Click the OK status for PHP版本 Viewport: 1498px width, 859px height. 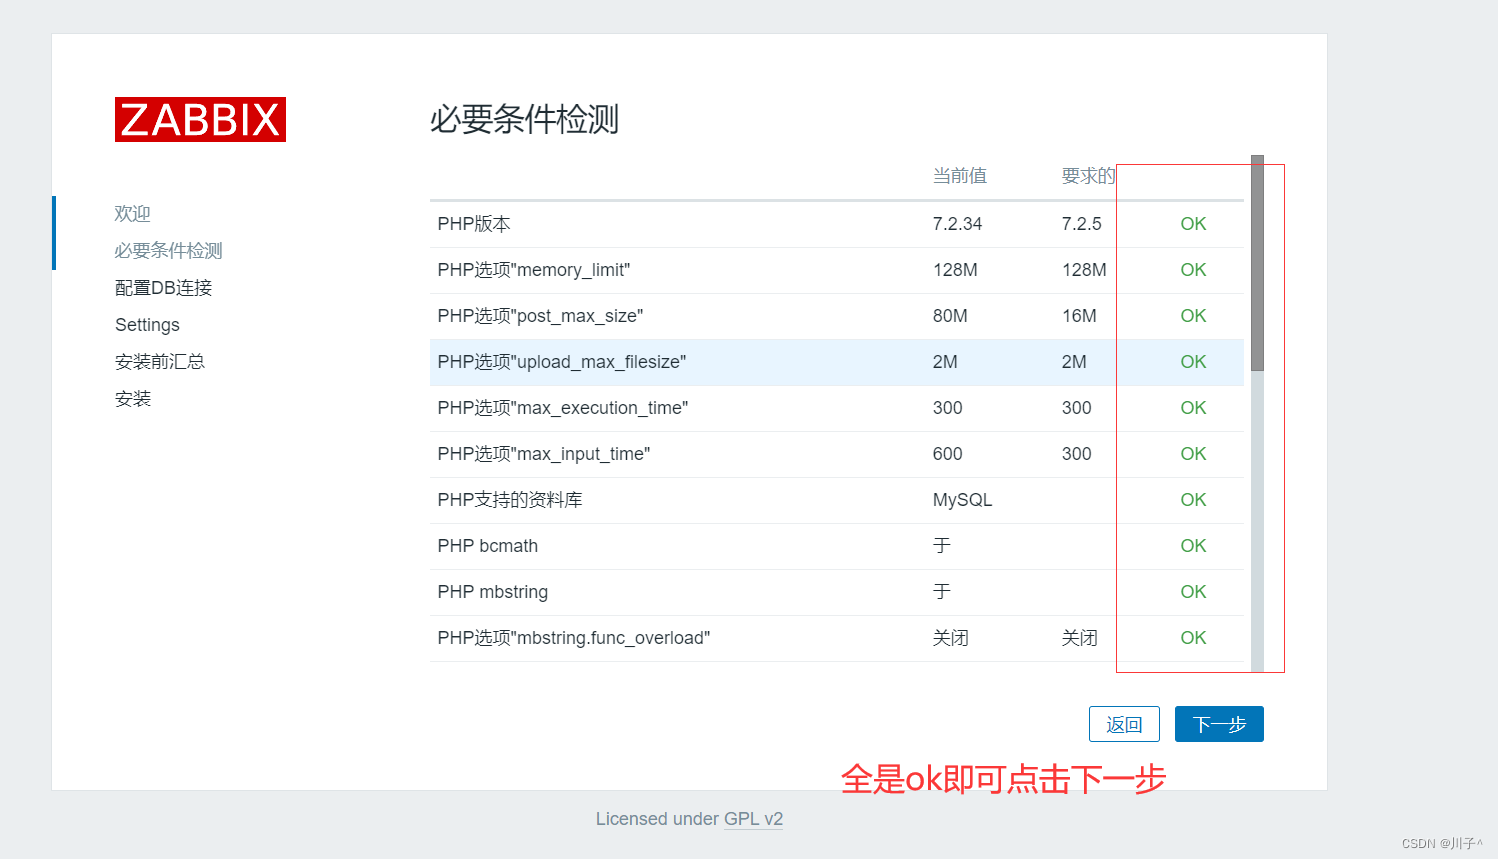coord(1192,223)
